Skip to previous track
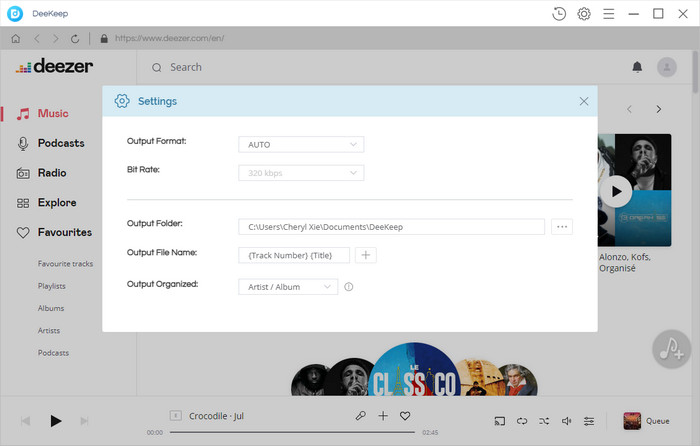This screenshot has height=446, width=700. click(x=25, y=421)
